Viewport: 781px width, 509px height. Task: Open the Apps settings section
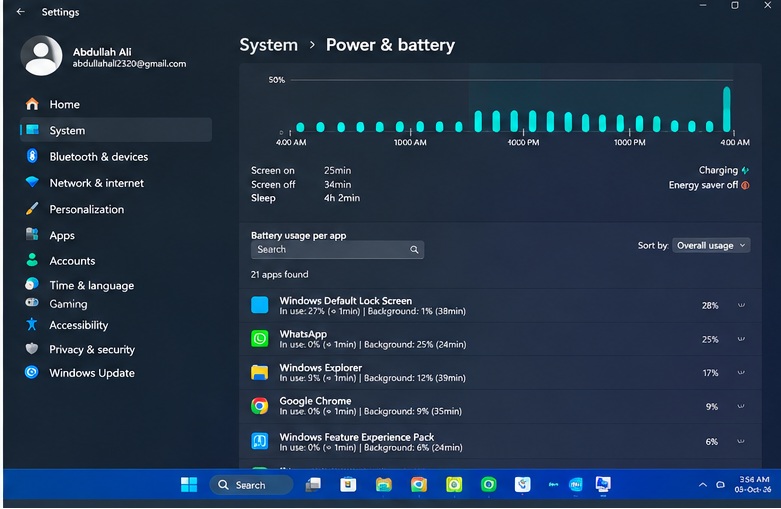click(116, 235)
